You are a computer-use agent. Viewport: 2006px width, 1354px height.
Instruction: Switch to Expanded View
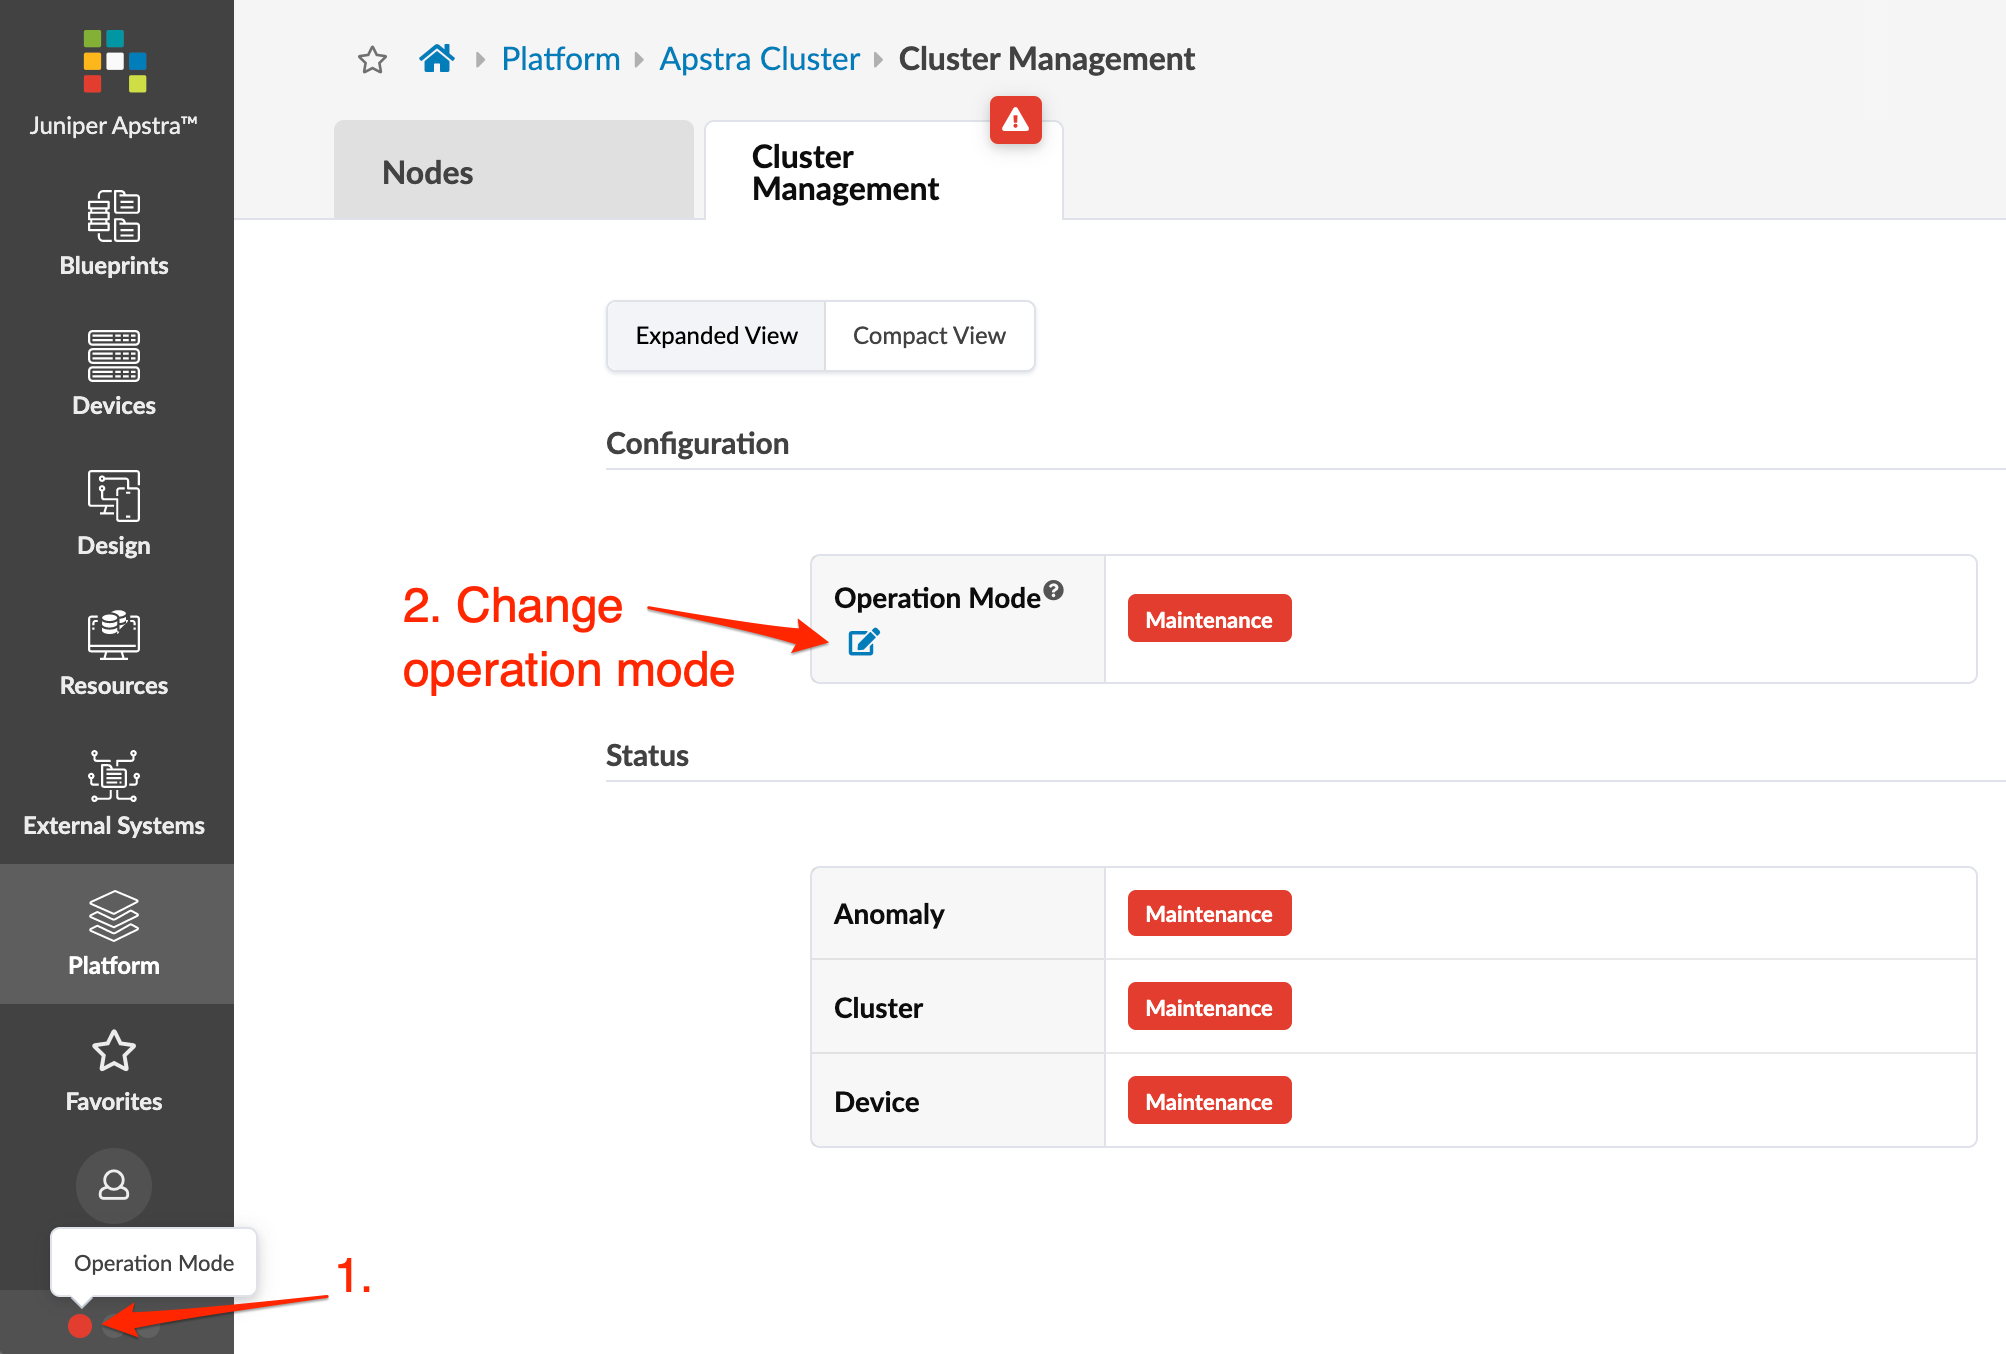pos(716,336)
